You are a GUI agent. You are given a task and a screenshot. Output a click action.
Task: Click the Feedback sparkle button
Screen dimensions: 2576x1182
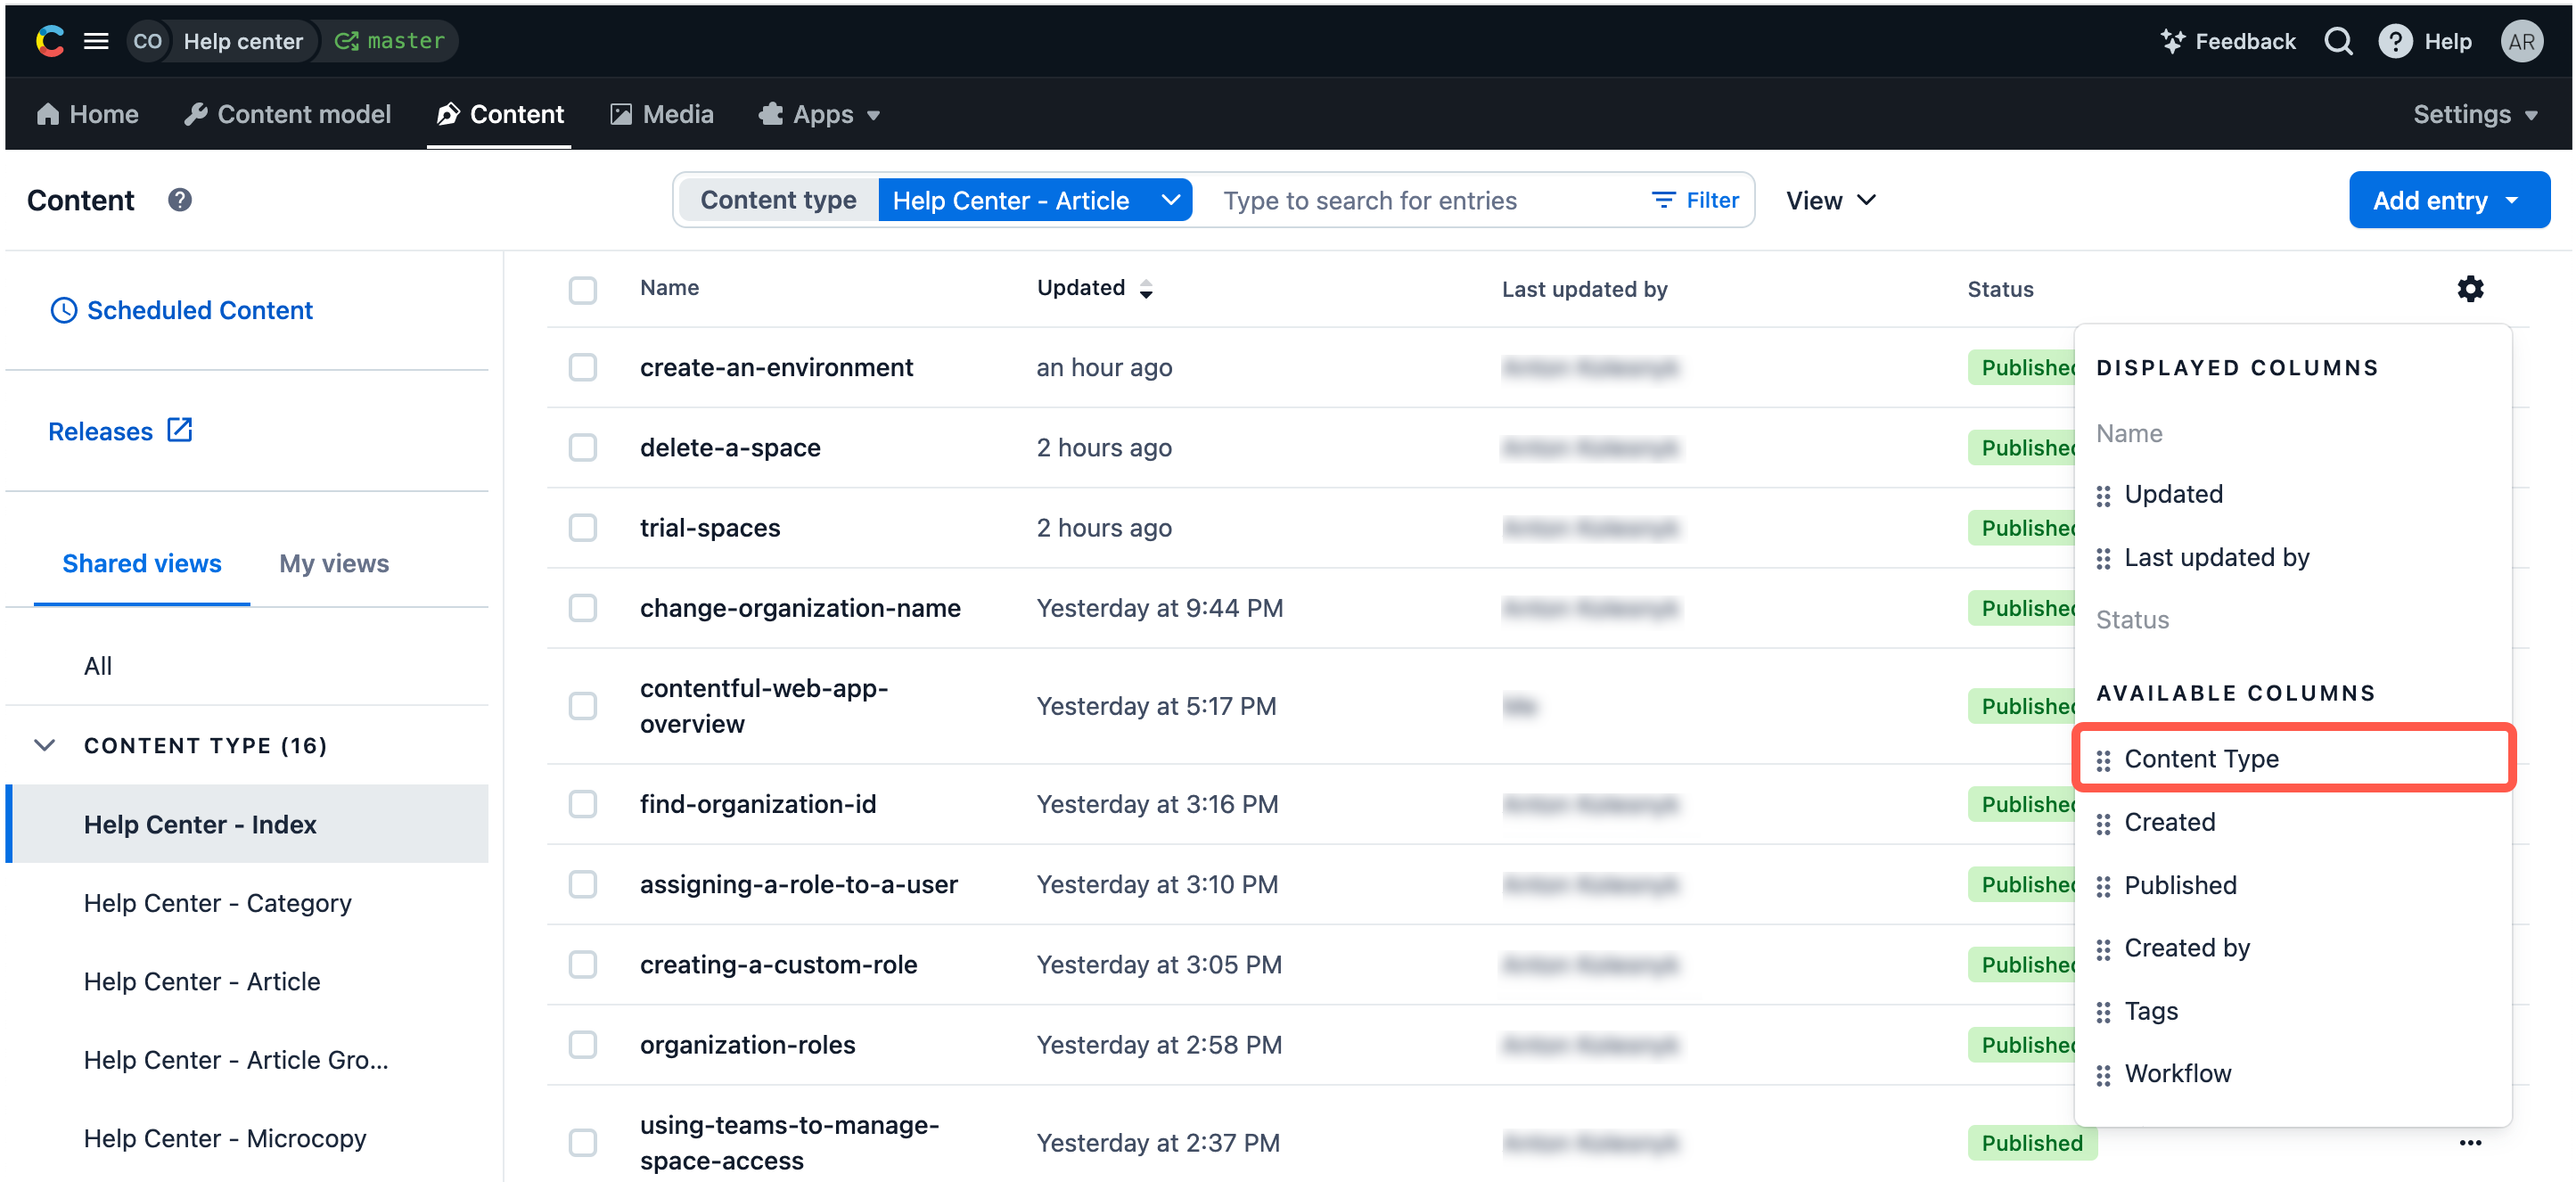(x=2227, y=41)
